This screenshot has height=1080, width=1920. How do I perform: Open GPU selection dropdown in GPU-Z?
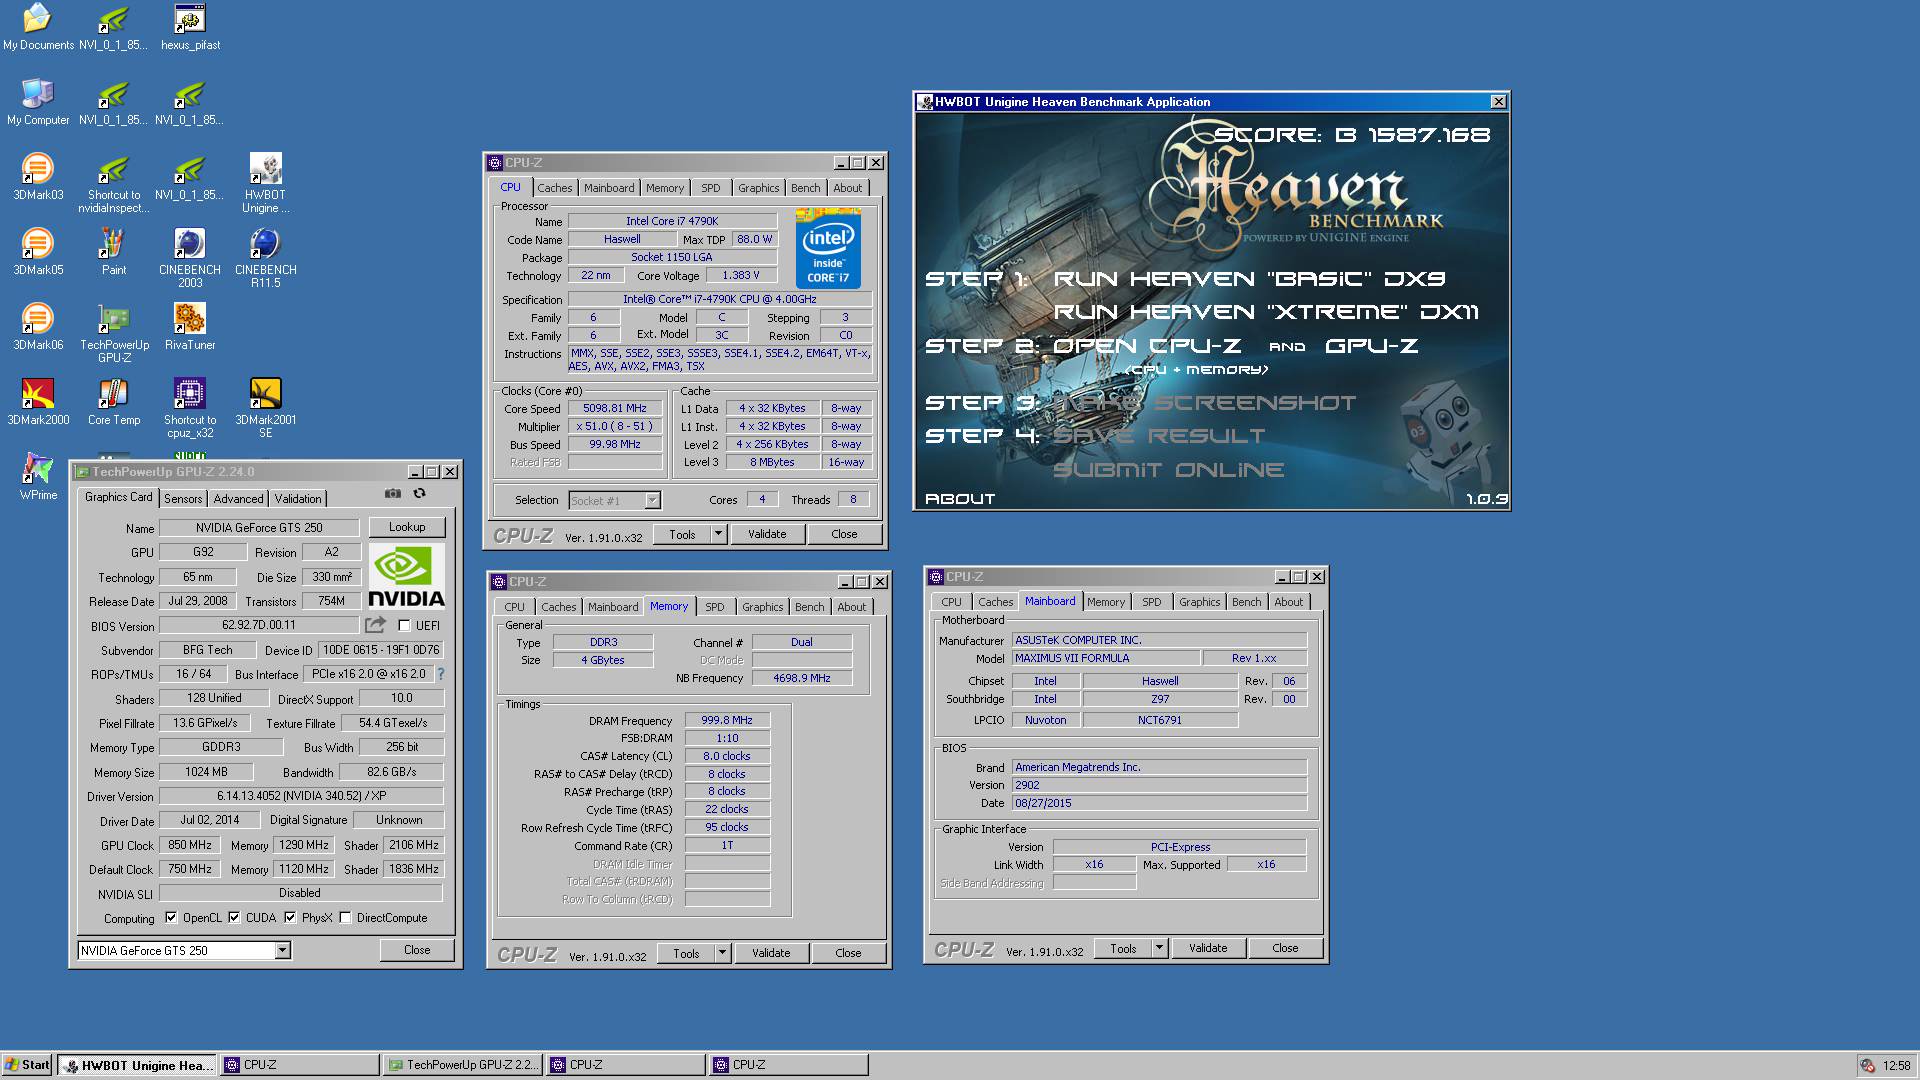283,951
